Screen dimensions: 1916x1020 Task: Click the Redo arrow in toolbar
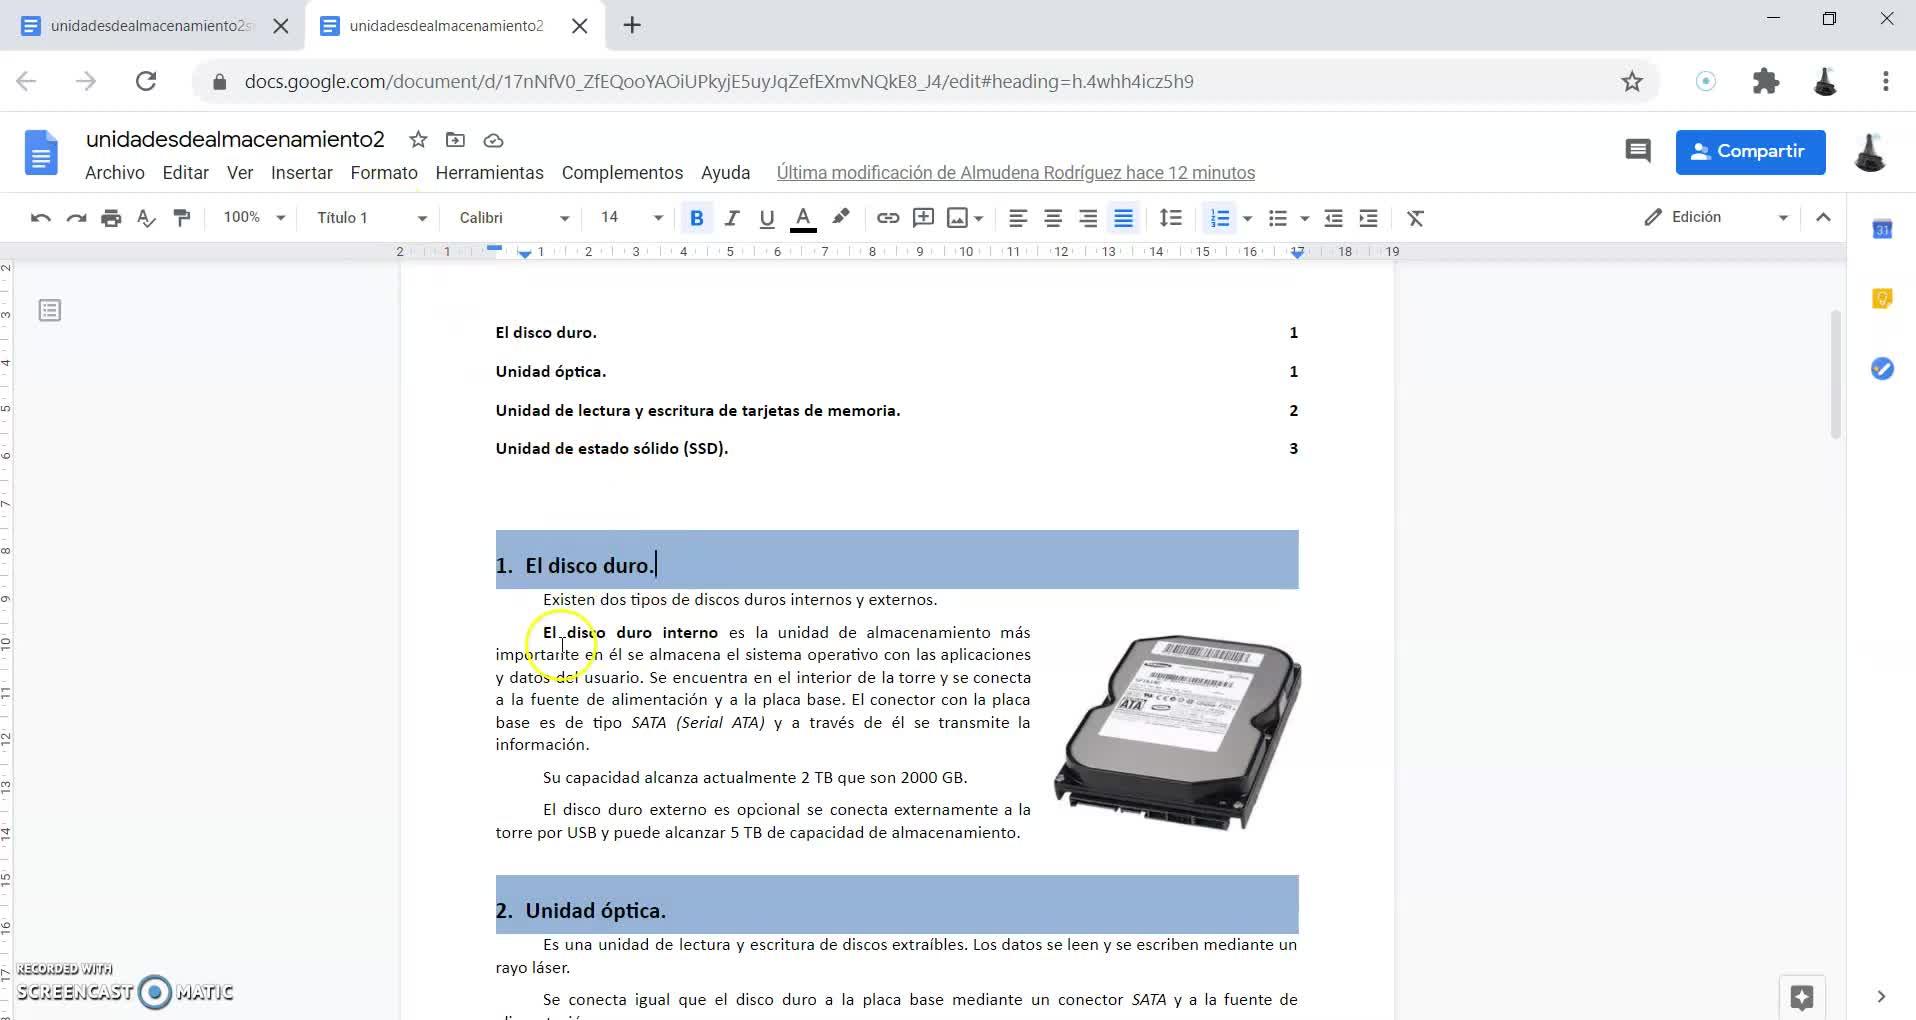pos(76,218)
